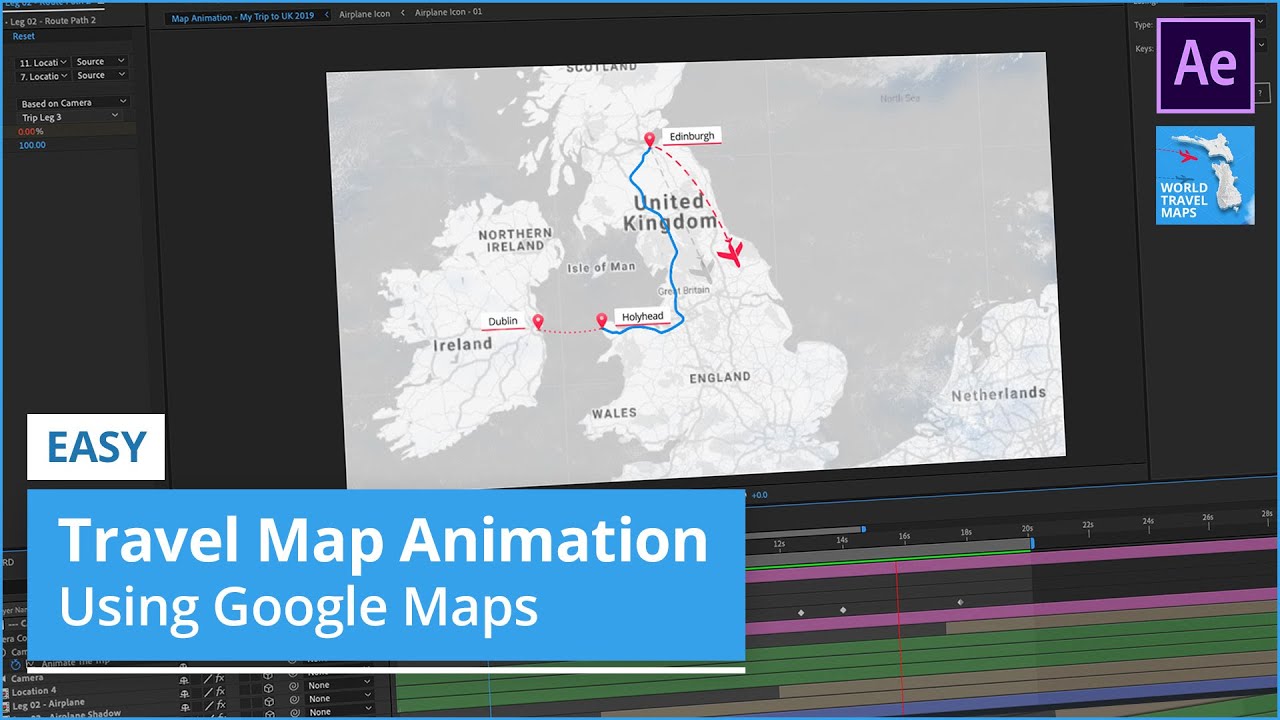This screenshot has width=1280, height=720.
Task: Select the red airplane icon on map
Action: (x=733, y=253)
